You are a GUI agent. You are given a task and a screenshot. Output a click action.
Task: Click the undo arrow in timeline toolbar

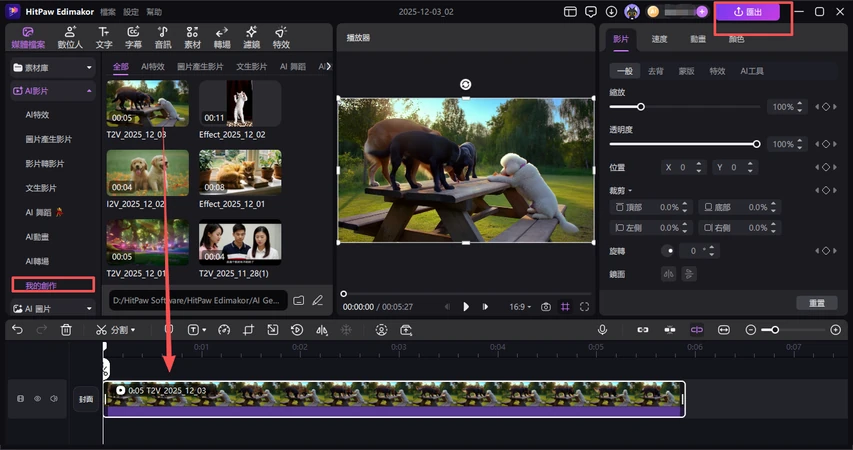[17, 329]
